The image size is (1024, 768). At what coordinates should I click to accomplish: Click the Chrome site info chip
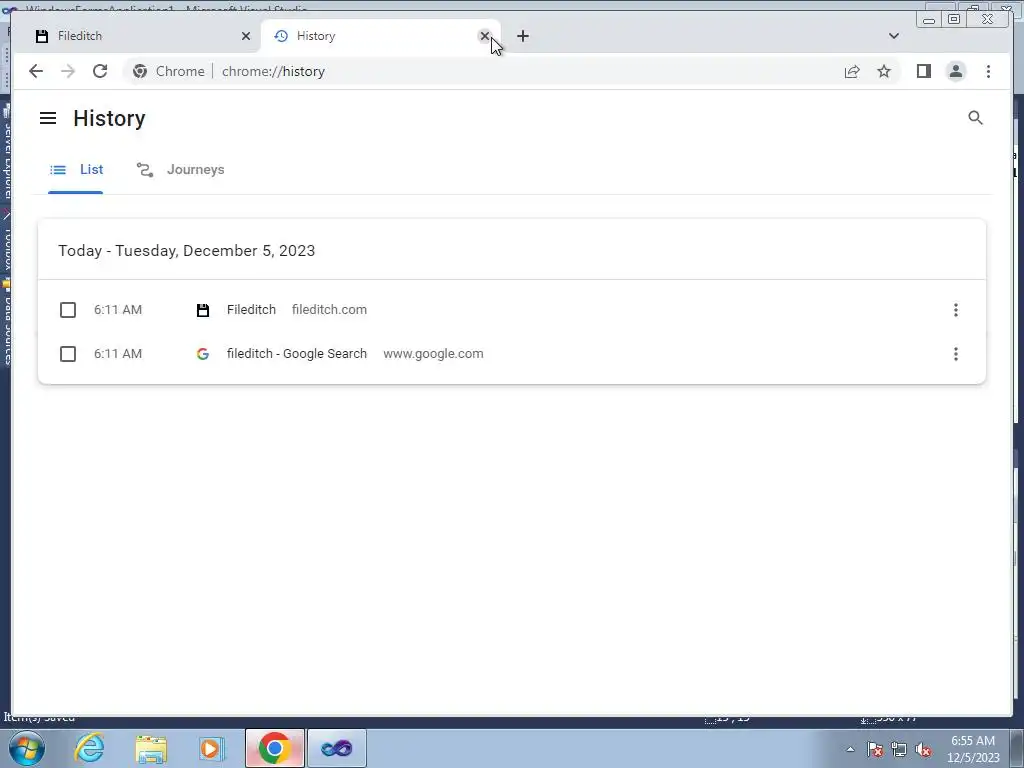[x=169, y=71]
